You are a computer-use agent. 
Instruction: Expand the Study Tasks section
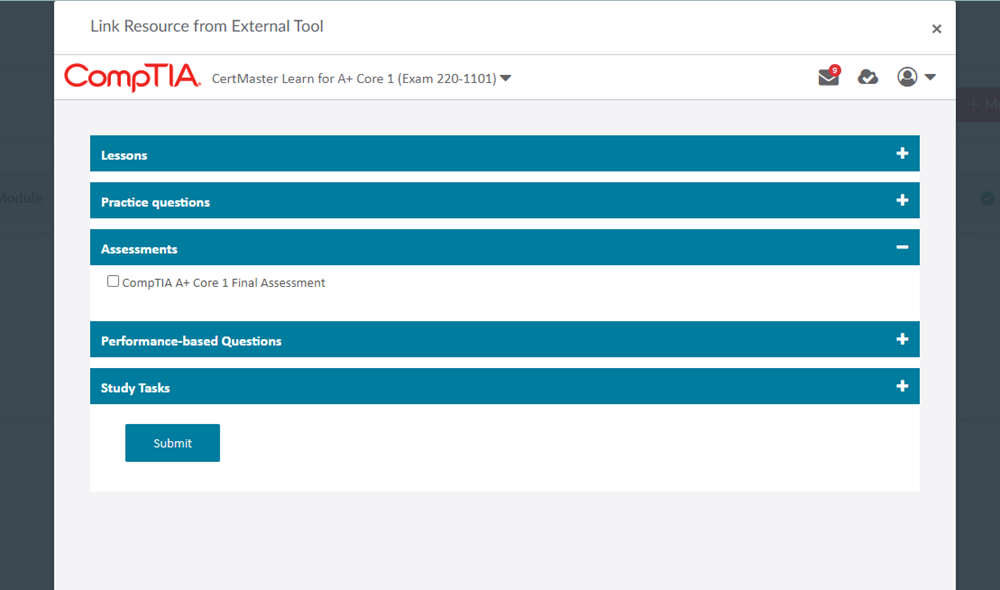pyautogui.click(x=902, y=386)
